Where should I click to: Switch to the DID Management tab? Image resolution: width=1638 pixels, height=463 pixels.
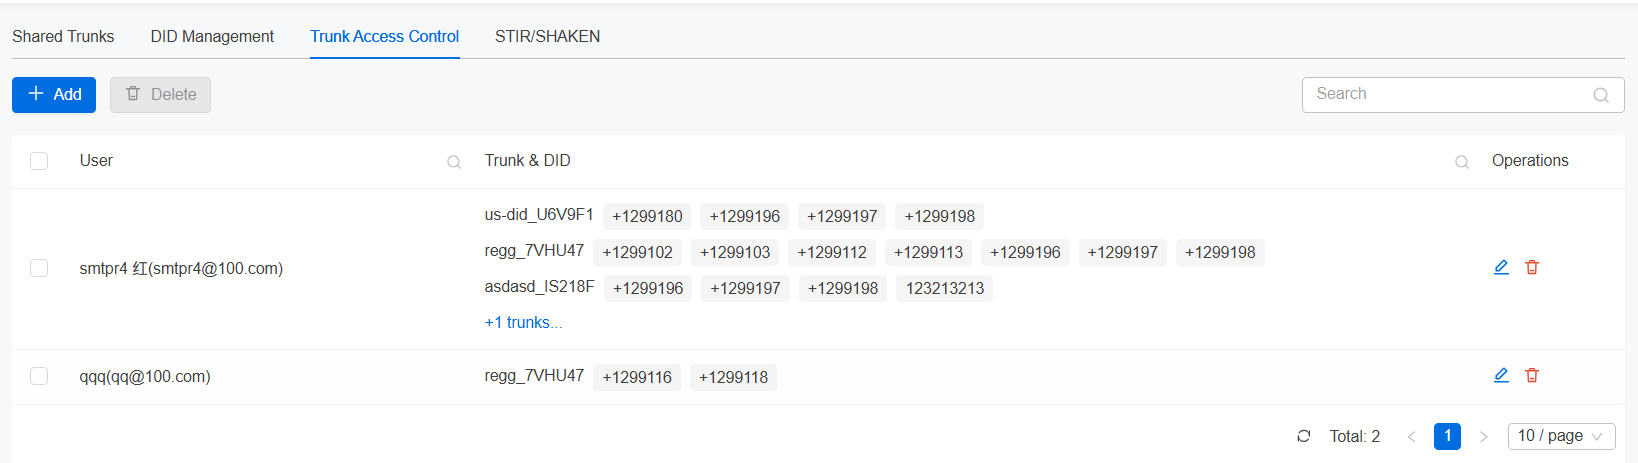212,36
